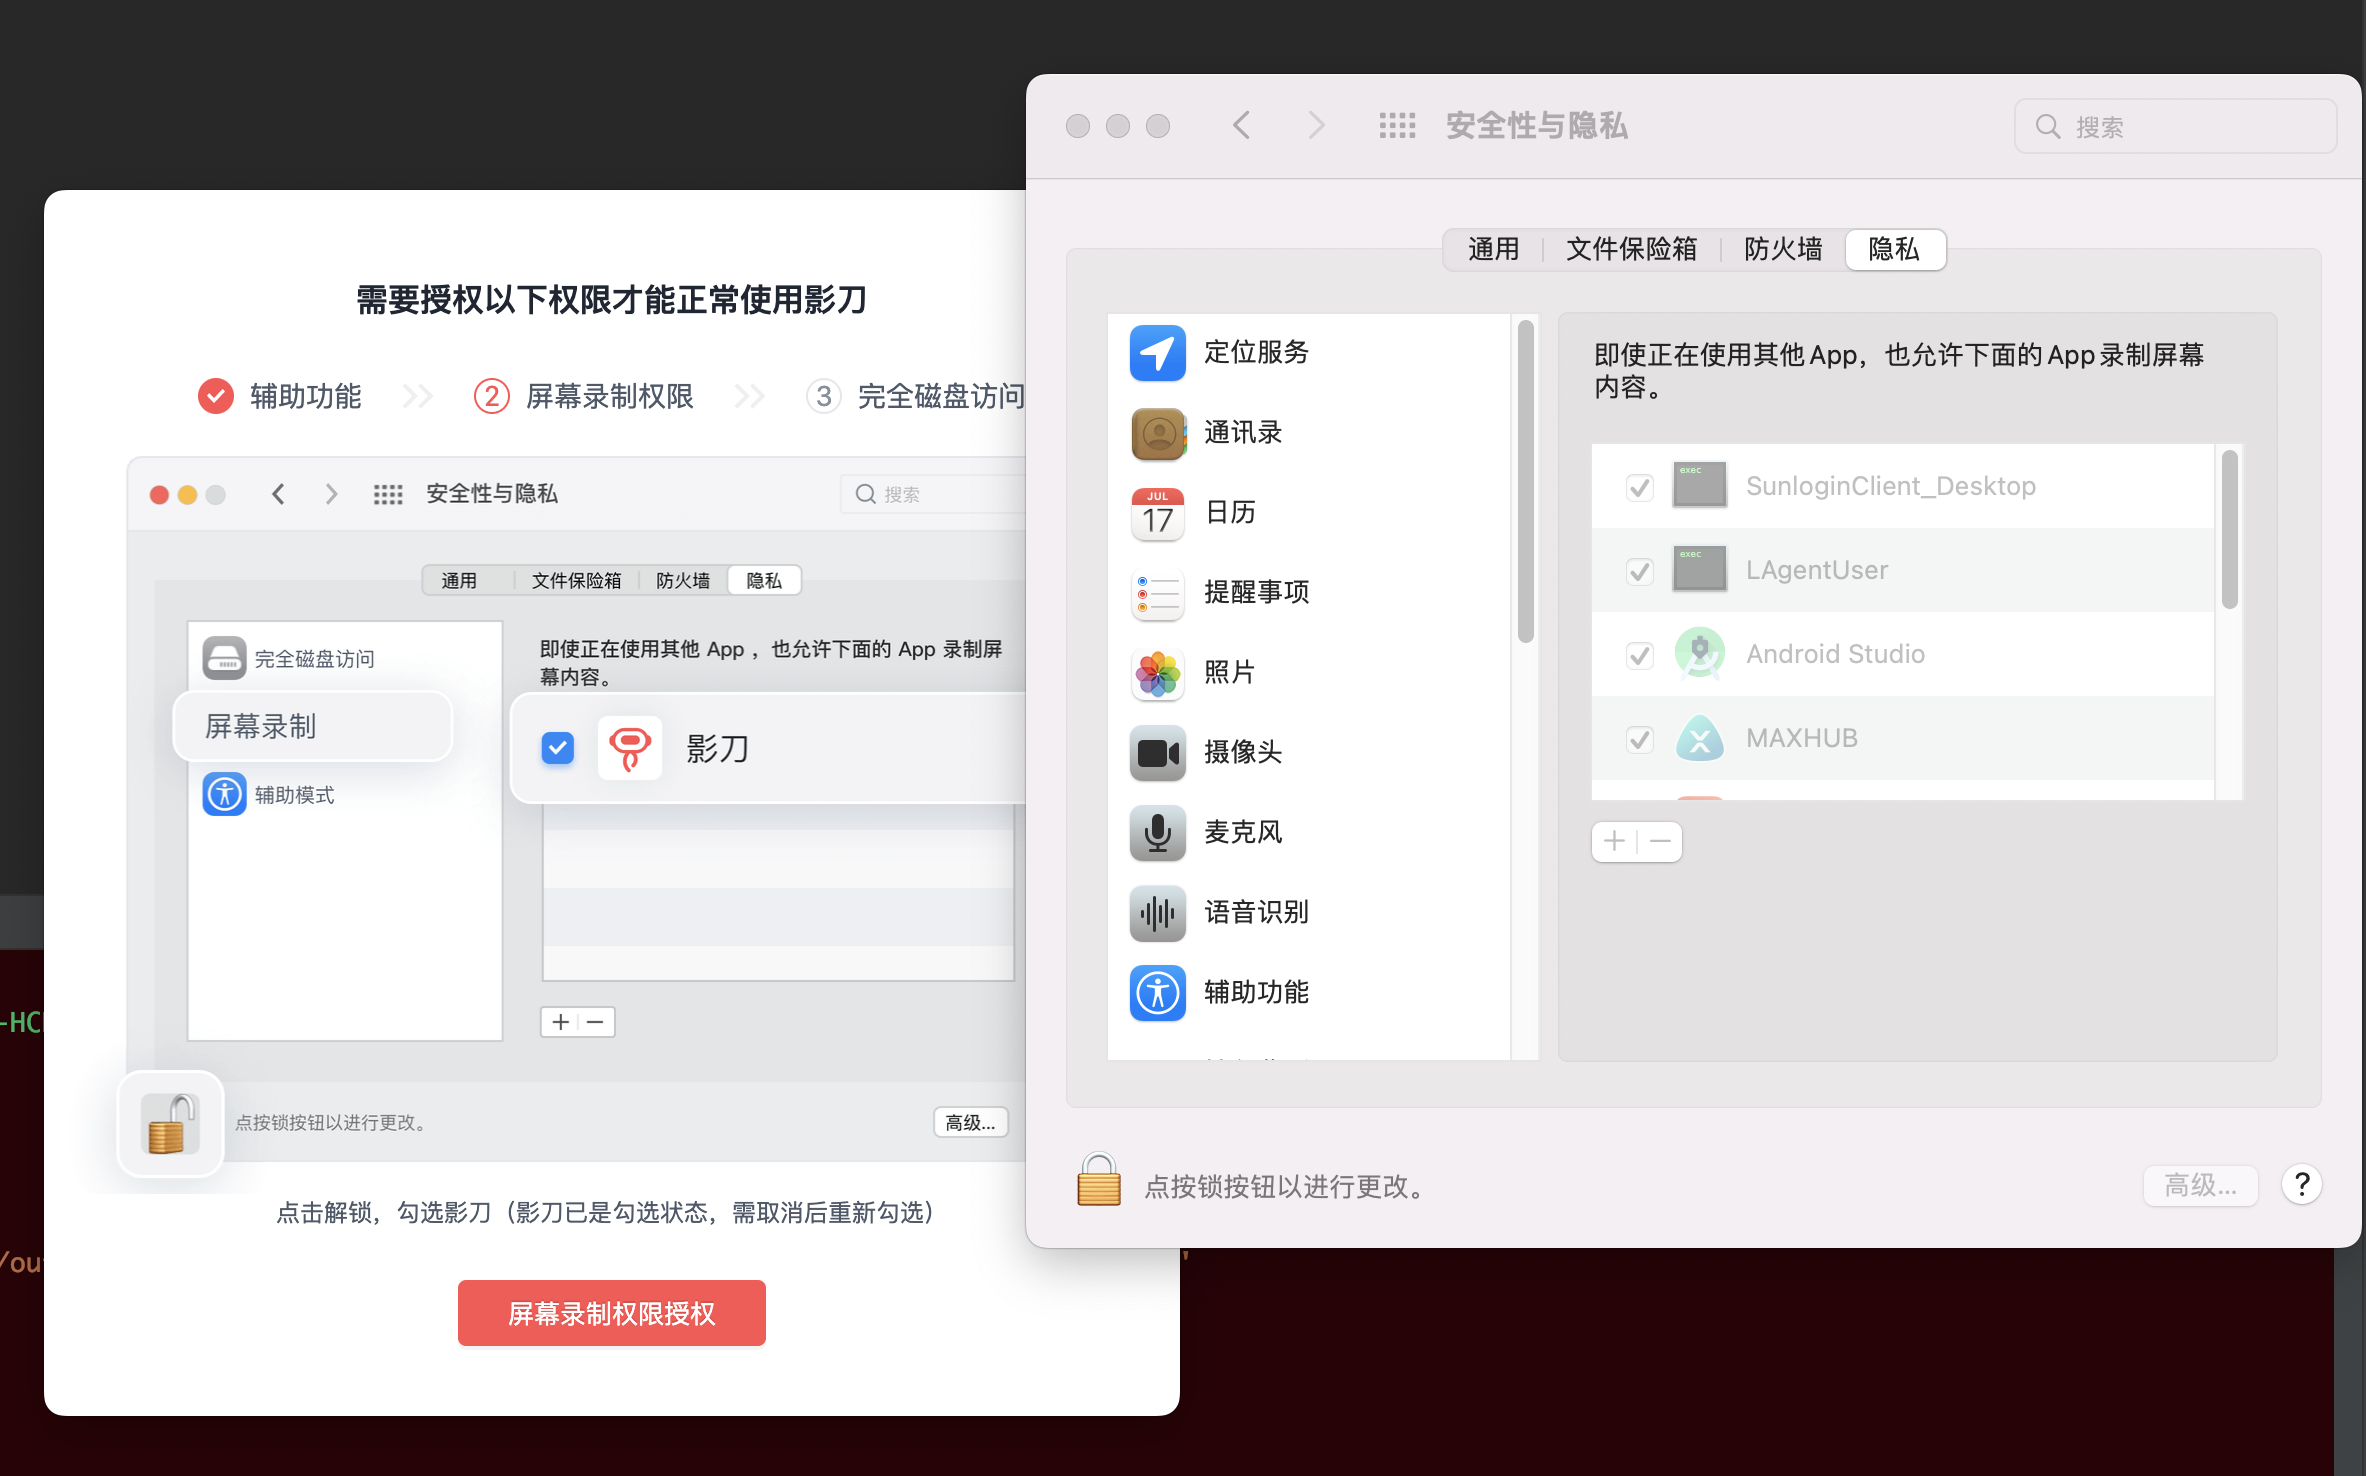Click red 屏幕录制权限授权 button

coord(611,1313)
